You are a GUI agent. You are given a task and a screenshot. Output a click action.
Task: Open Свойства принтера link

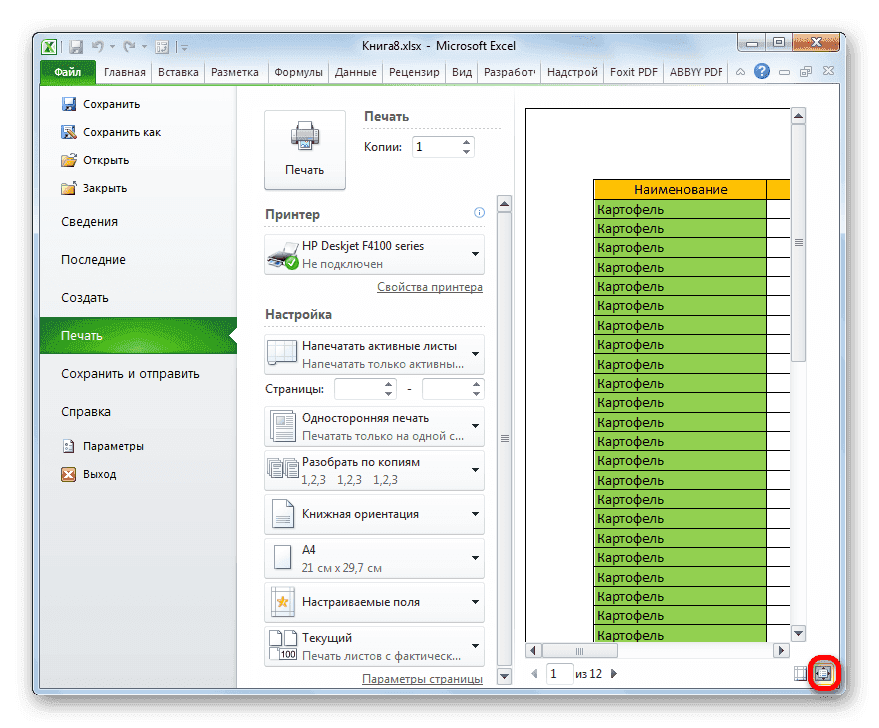click(429, 287)
